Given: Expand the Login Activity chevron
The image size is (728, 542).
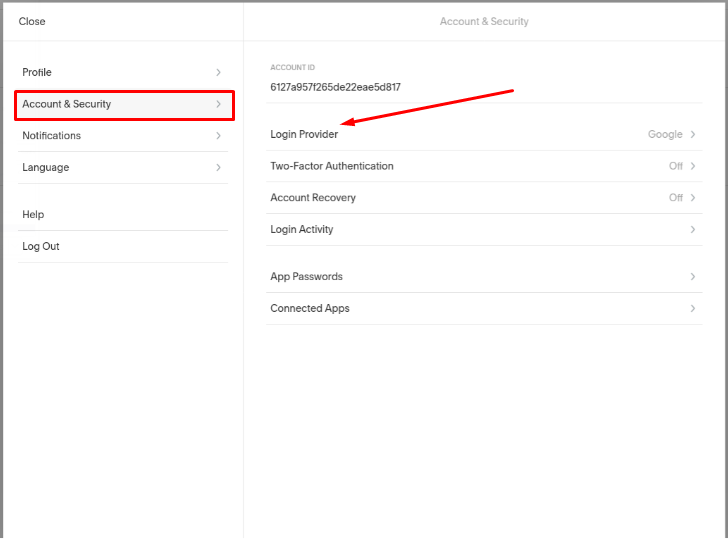Looking at the screenshot, I should pyautogui.click(x=693, y=229).
